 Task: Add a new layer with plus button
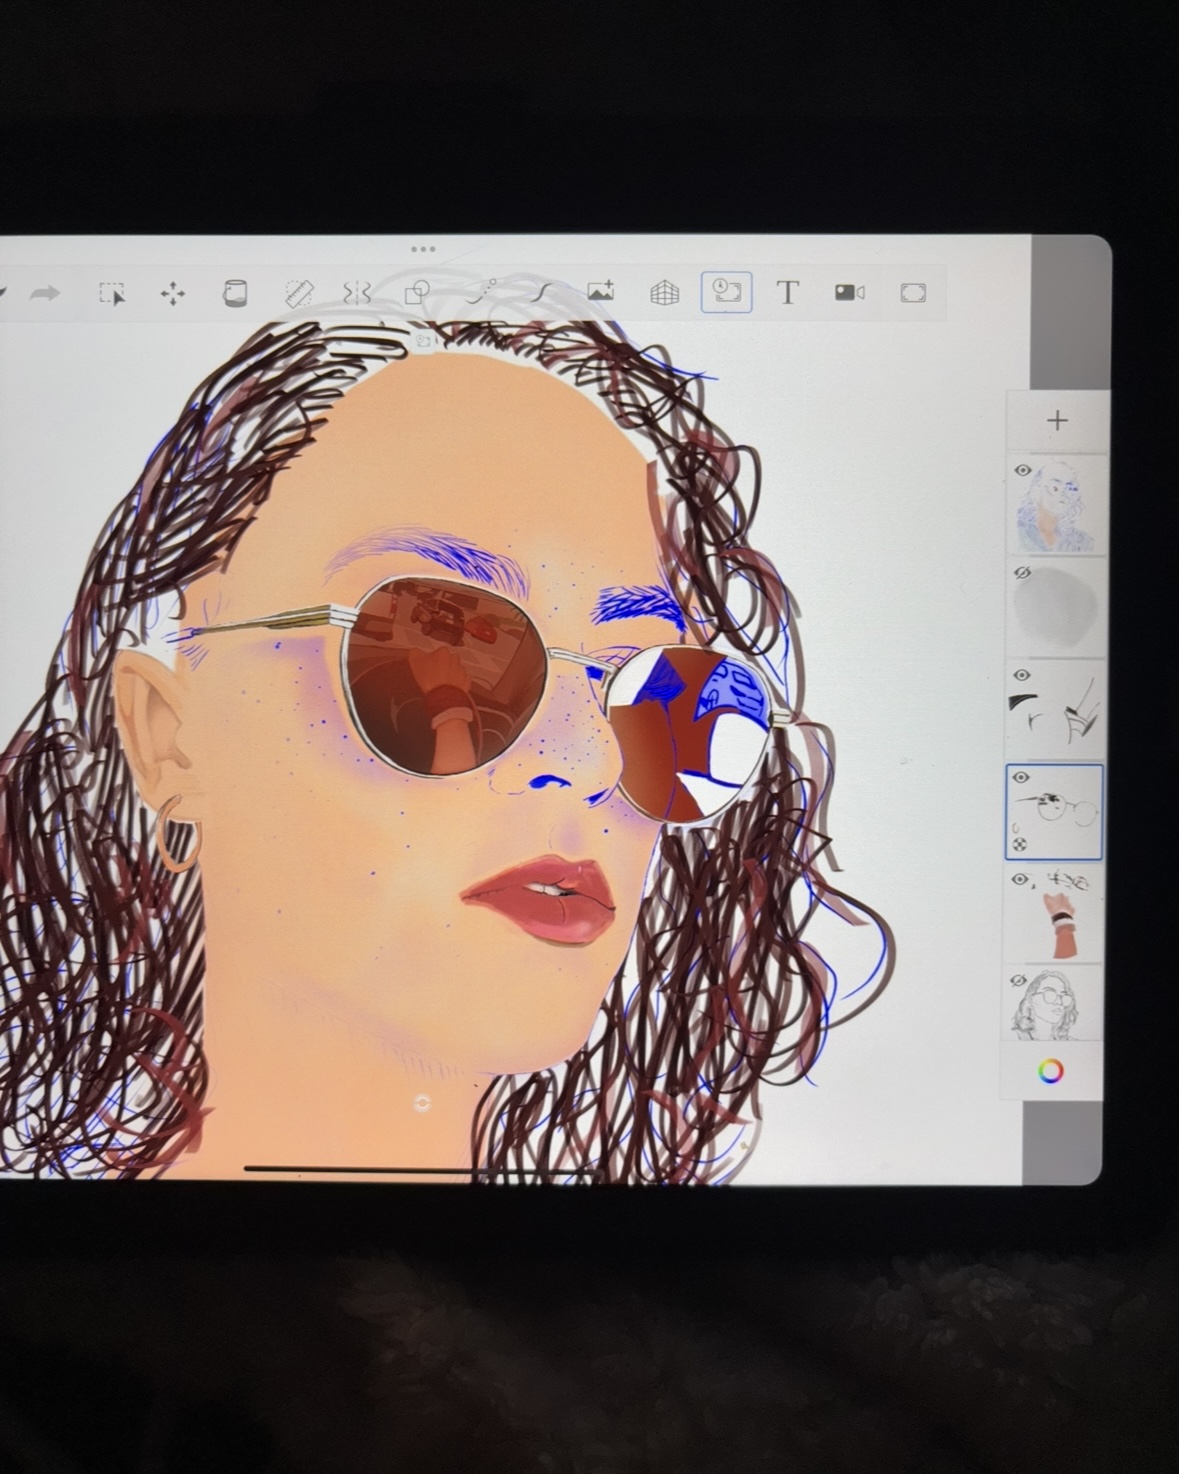[1057, 421]
